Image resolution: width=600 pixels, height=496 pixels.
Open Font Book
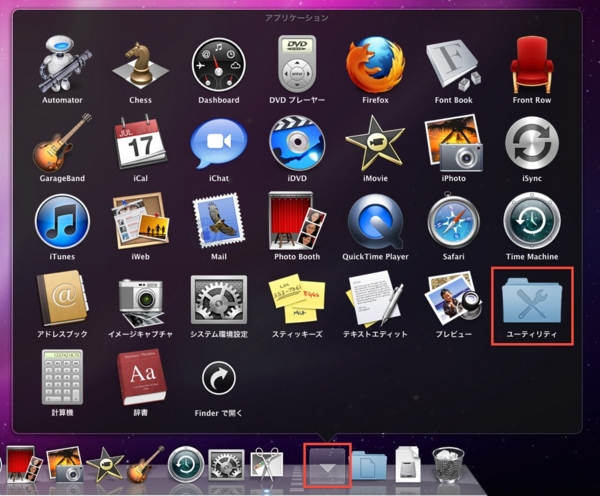(453, 64)
